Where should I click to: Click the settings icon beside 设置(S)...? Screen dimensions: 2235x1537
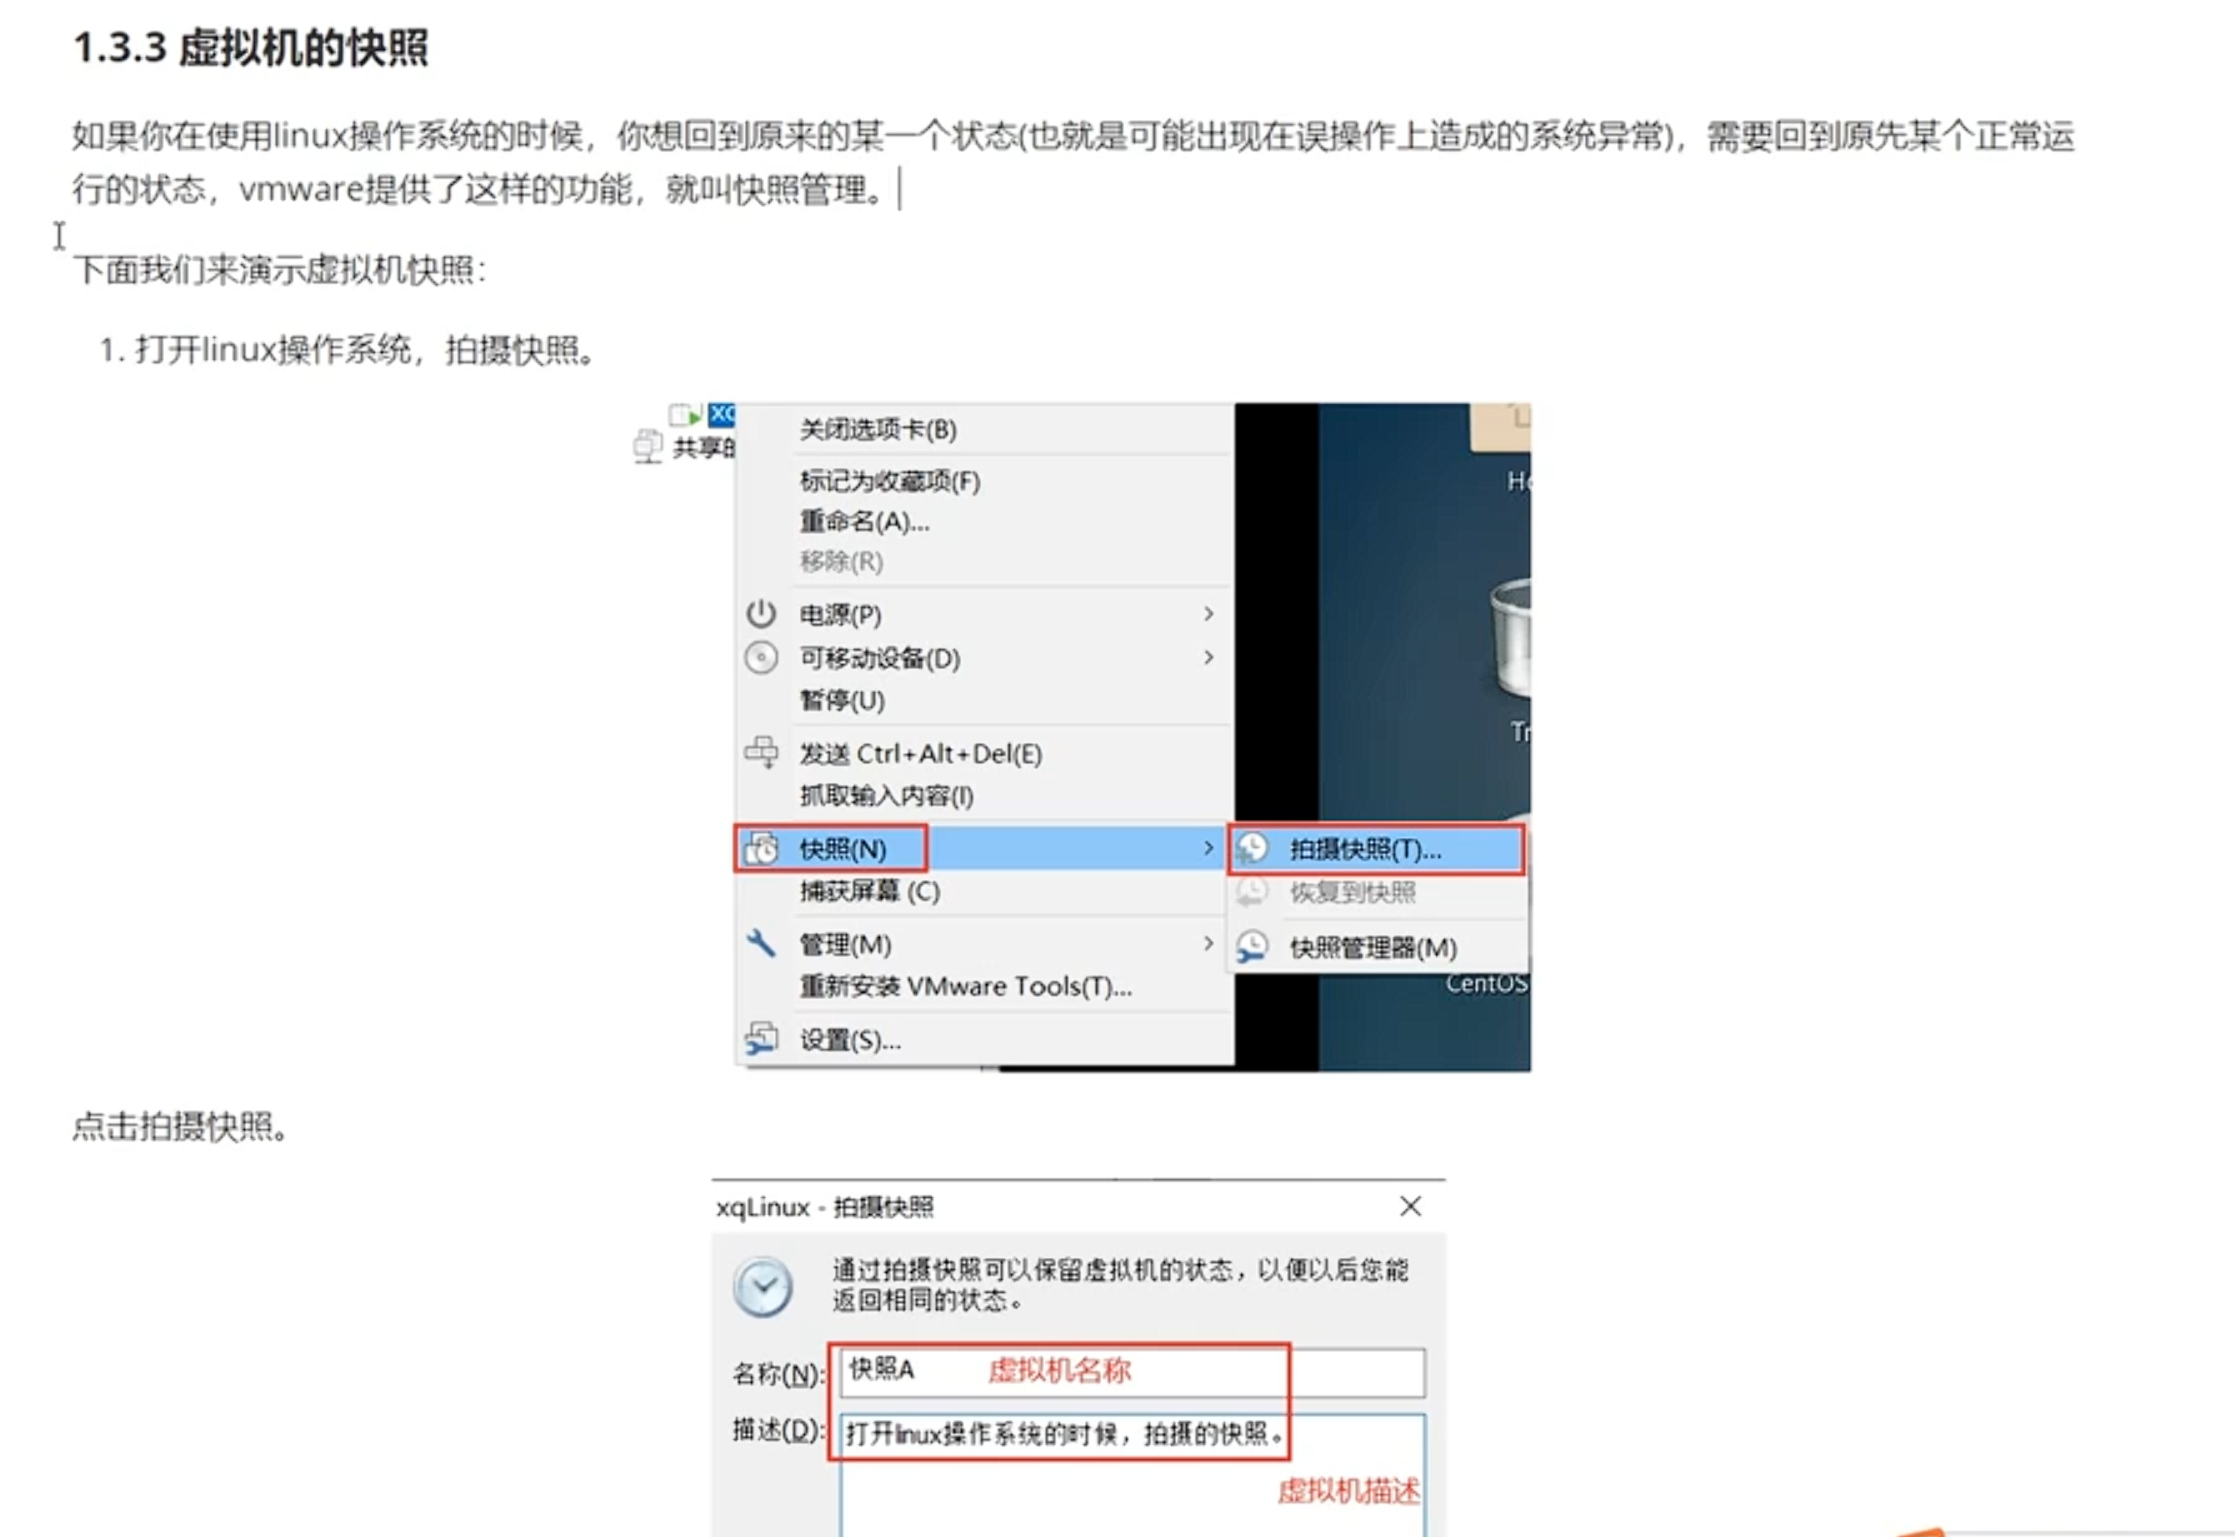pos(761,1039)
